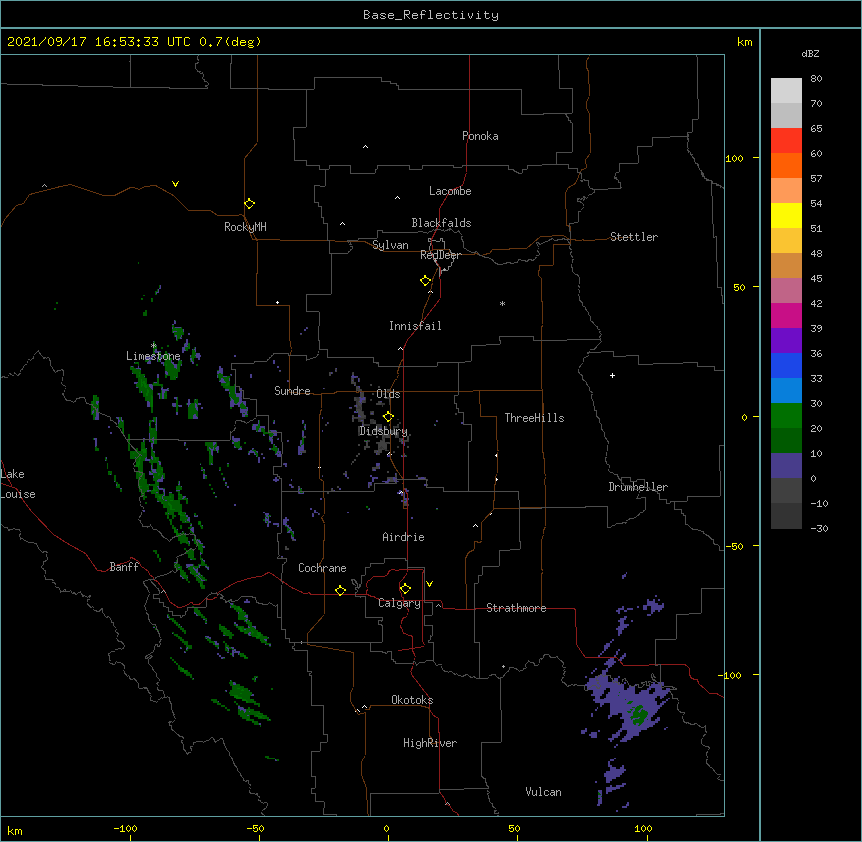Click the yellow diamond marker near RockyMH

[x=249, y=204]
